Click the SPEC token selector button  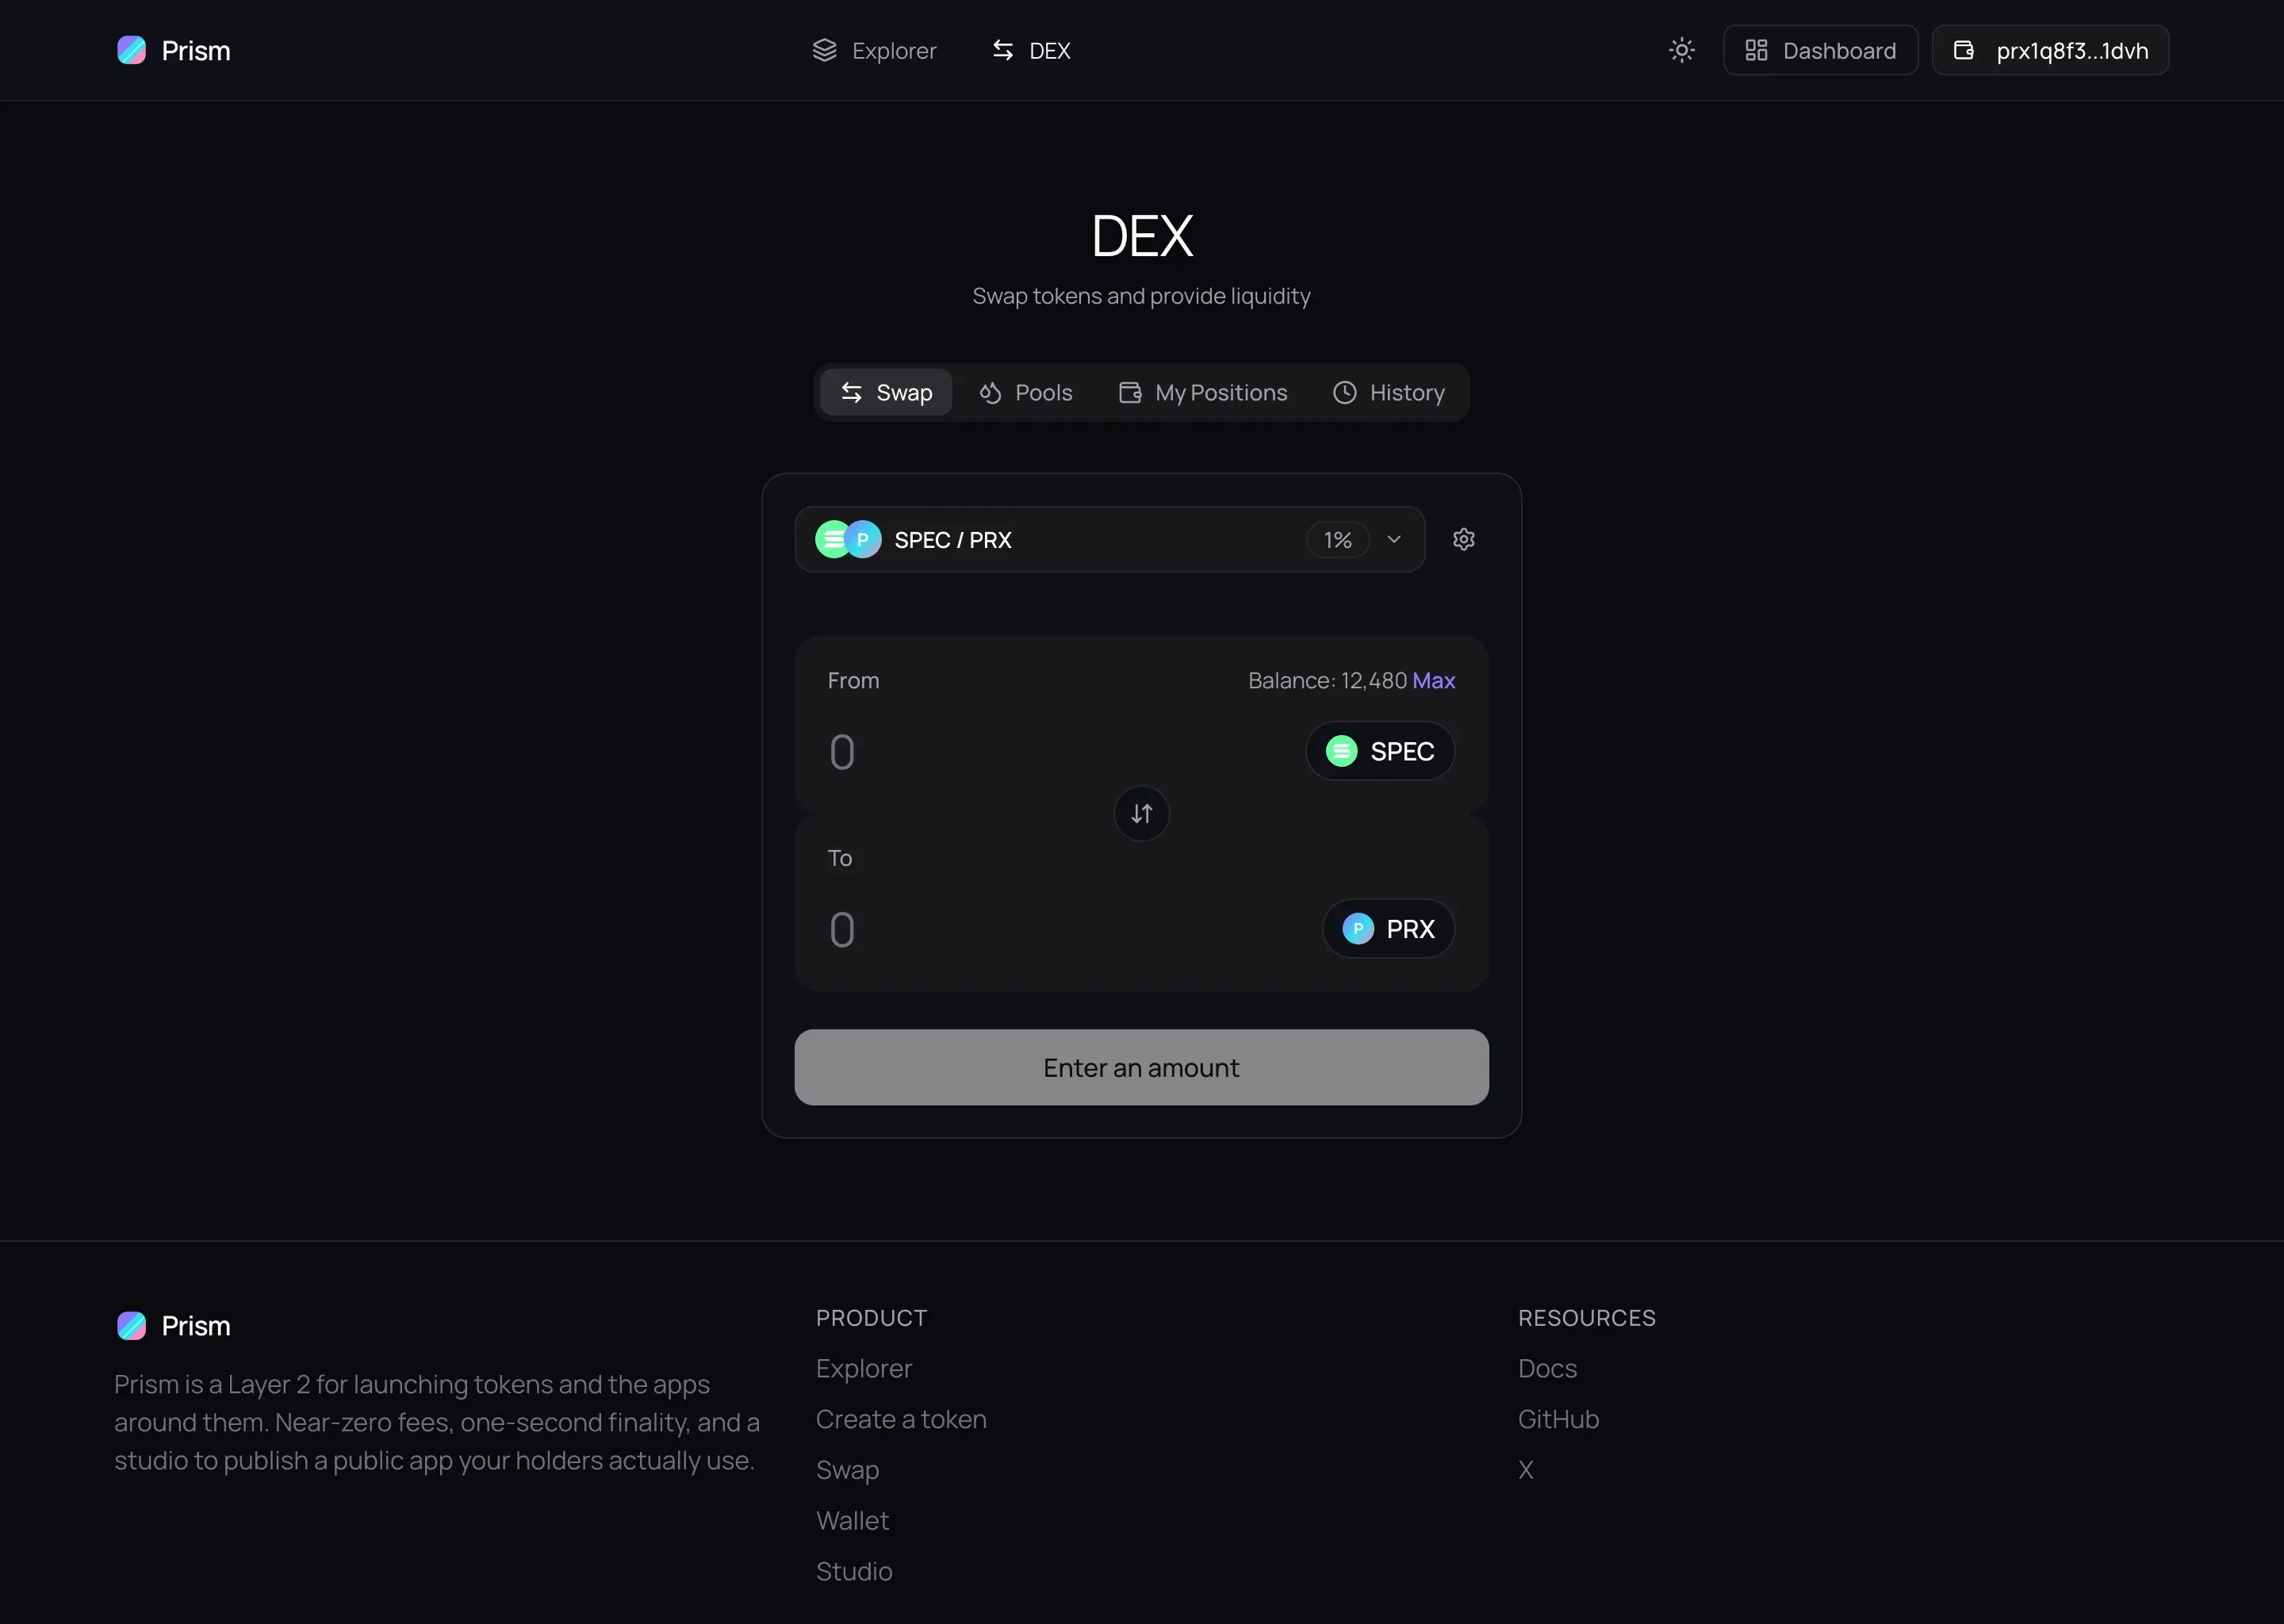(x=1380, y=751)
